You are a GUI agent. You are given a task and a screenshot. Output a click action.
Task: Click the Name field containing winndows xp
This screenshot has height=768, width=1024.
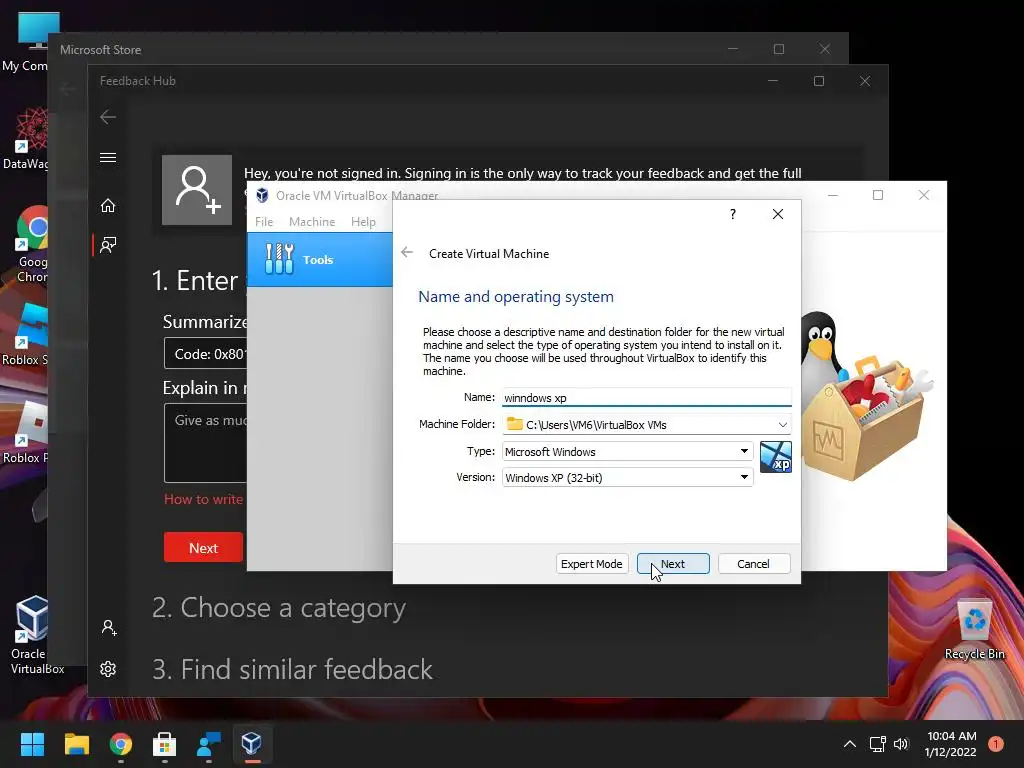point(647,398)
